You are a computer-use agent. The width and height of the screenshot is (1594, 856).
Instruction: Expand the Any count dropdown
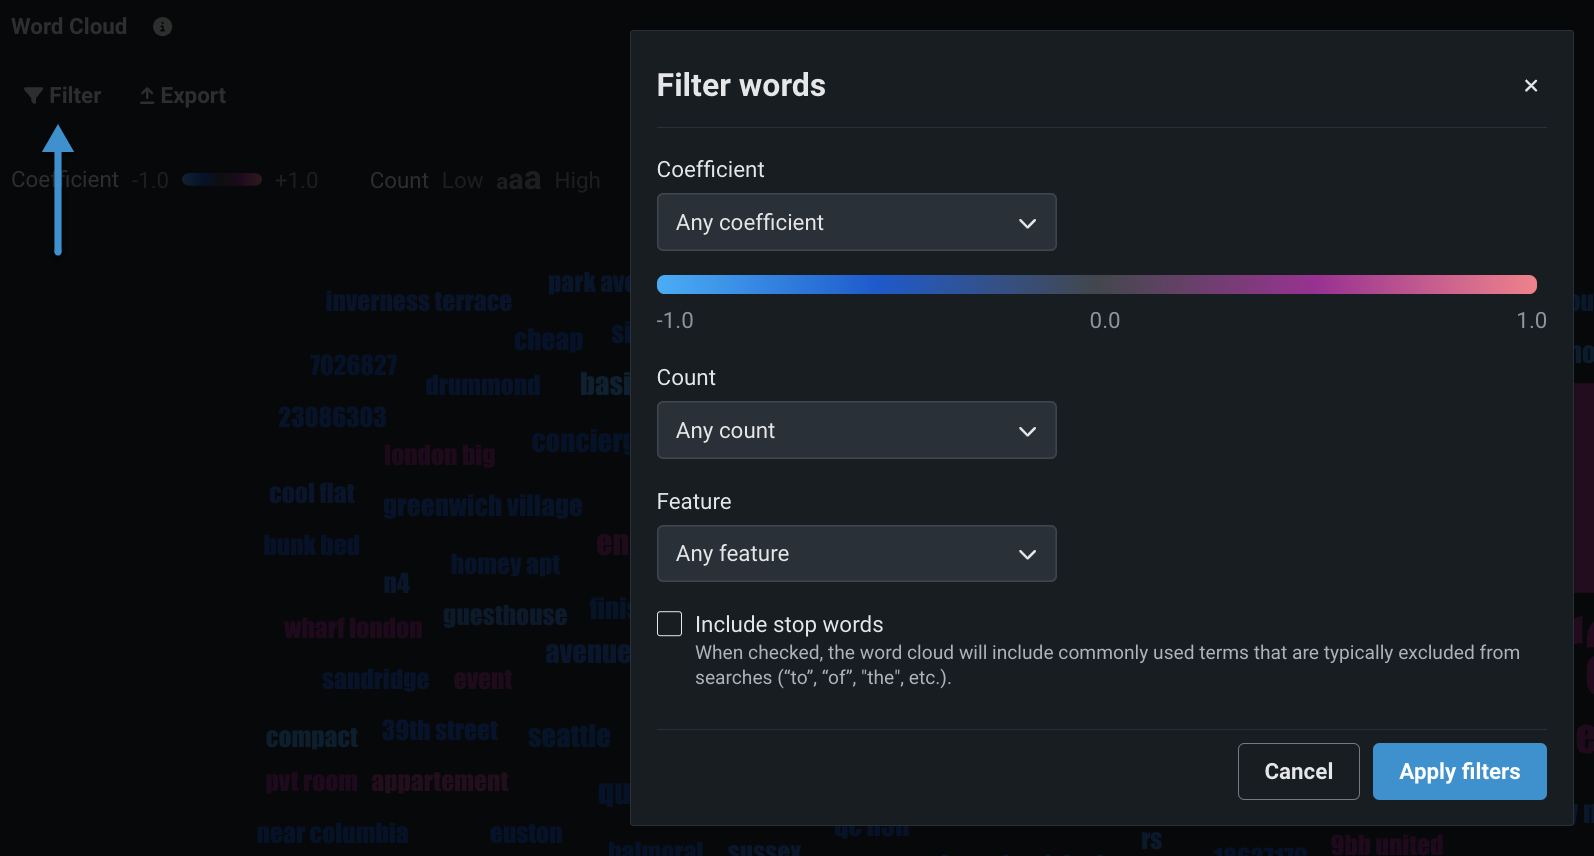856,430
